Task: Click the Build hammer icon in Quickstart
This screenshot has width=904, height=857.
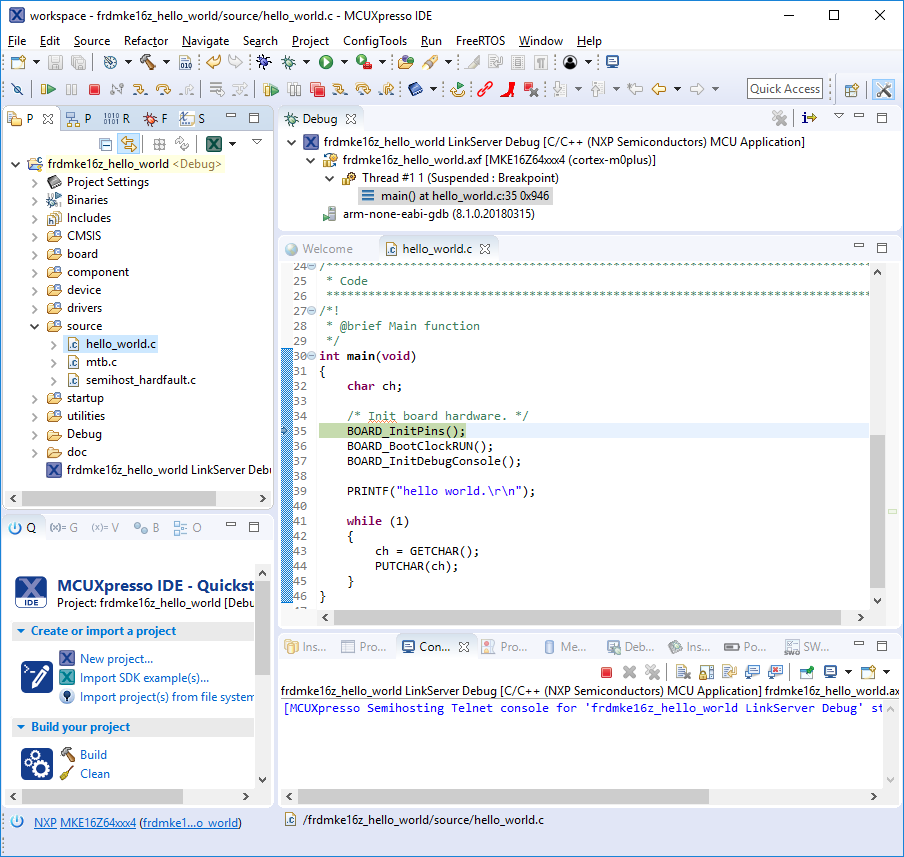Action: [68, 754]
